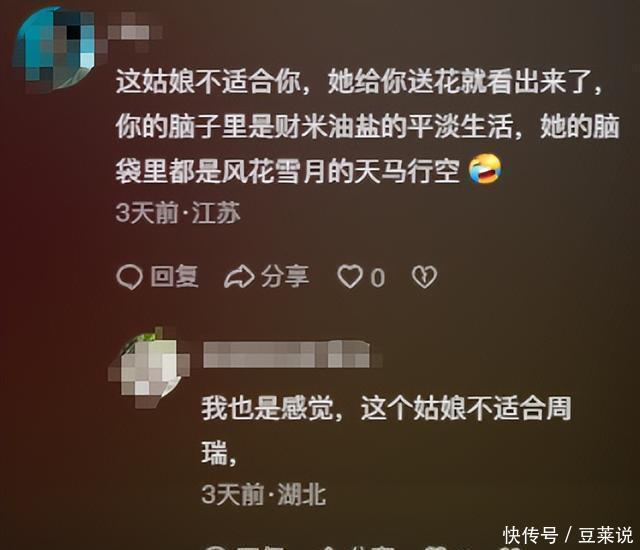Click the share arrow icon

pos(239,277)
